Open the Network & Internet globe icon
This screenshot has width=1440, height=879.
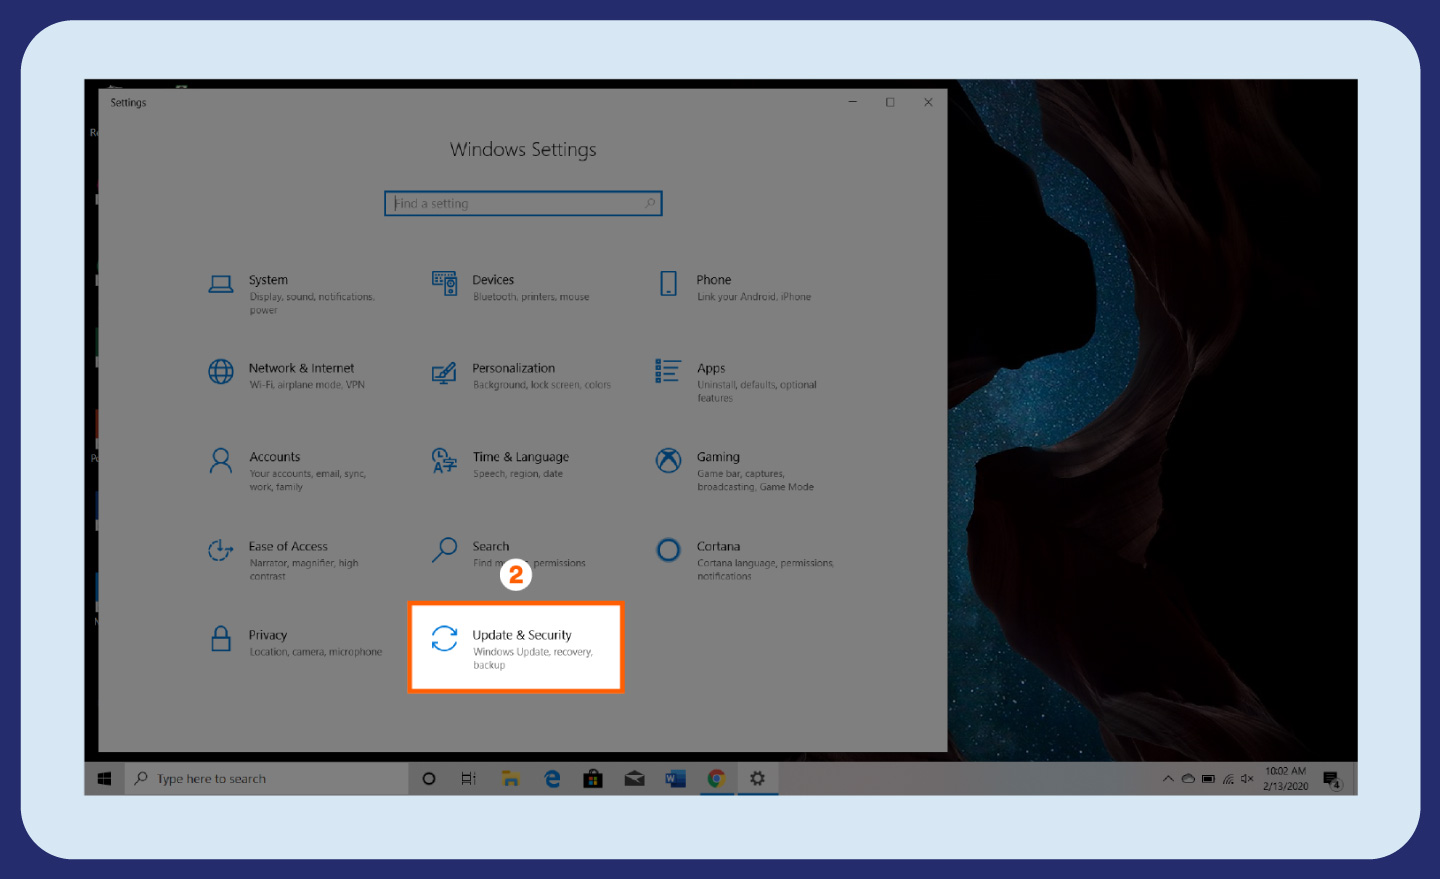pos(221,372)
